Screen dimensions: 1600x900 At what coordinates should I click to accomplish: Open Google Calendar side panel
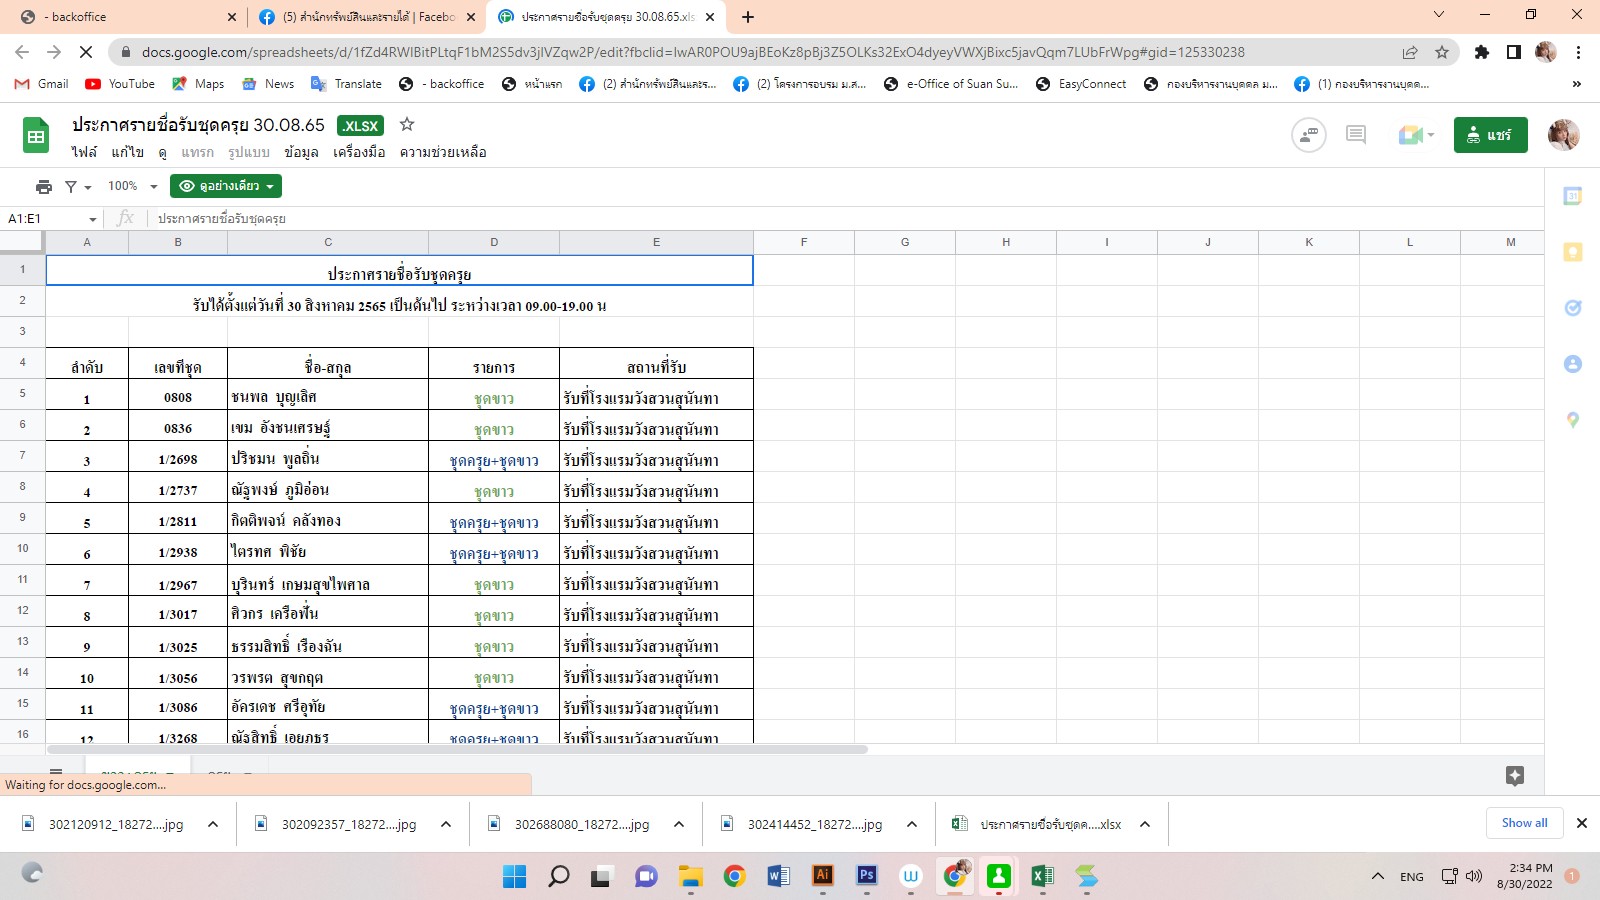pyautogui.click(x=1572, y=197)
